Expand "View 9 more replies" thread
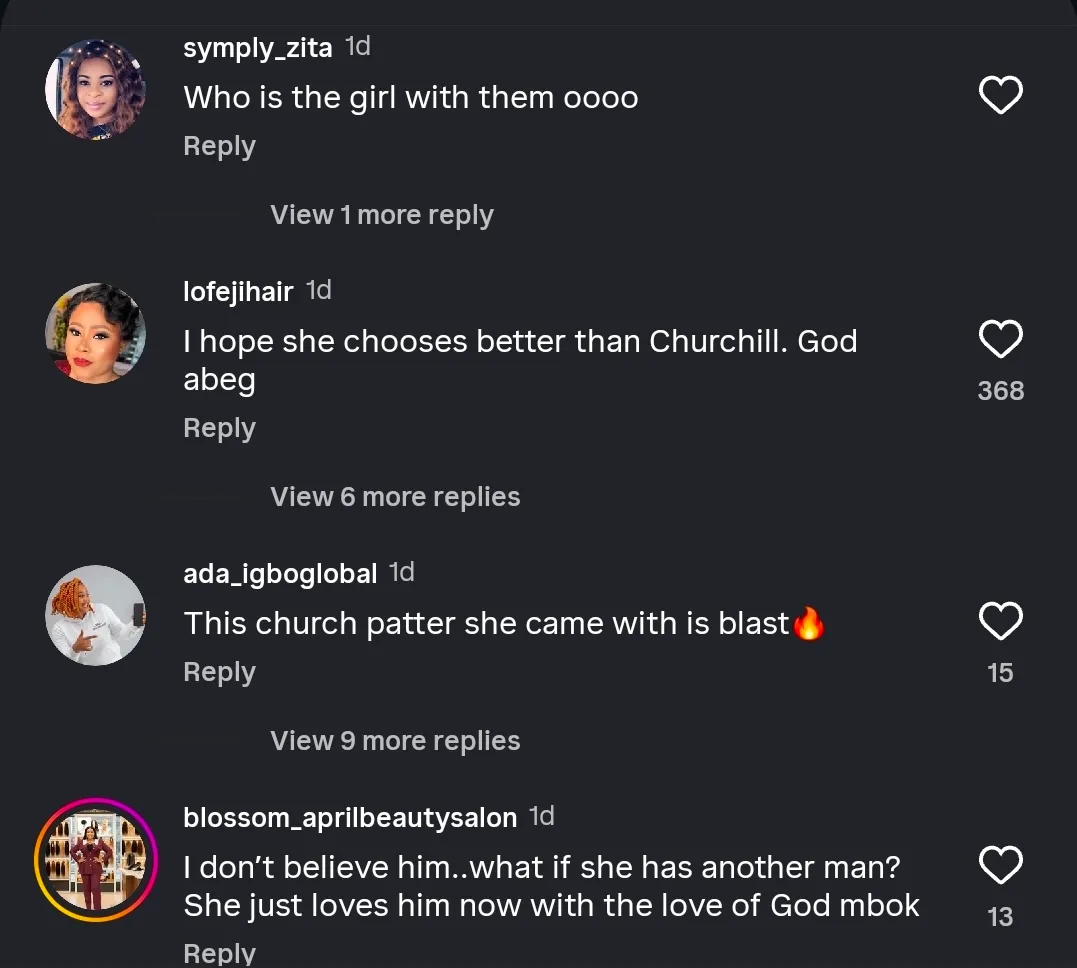 pyautogui.click(x=395, y=741)
